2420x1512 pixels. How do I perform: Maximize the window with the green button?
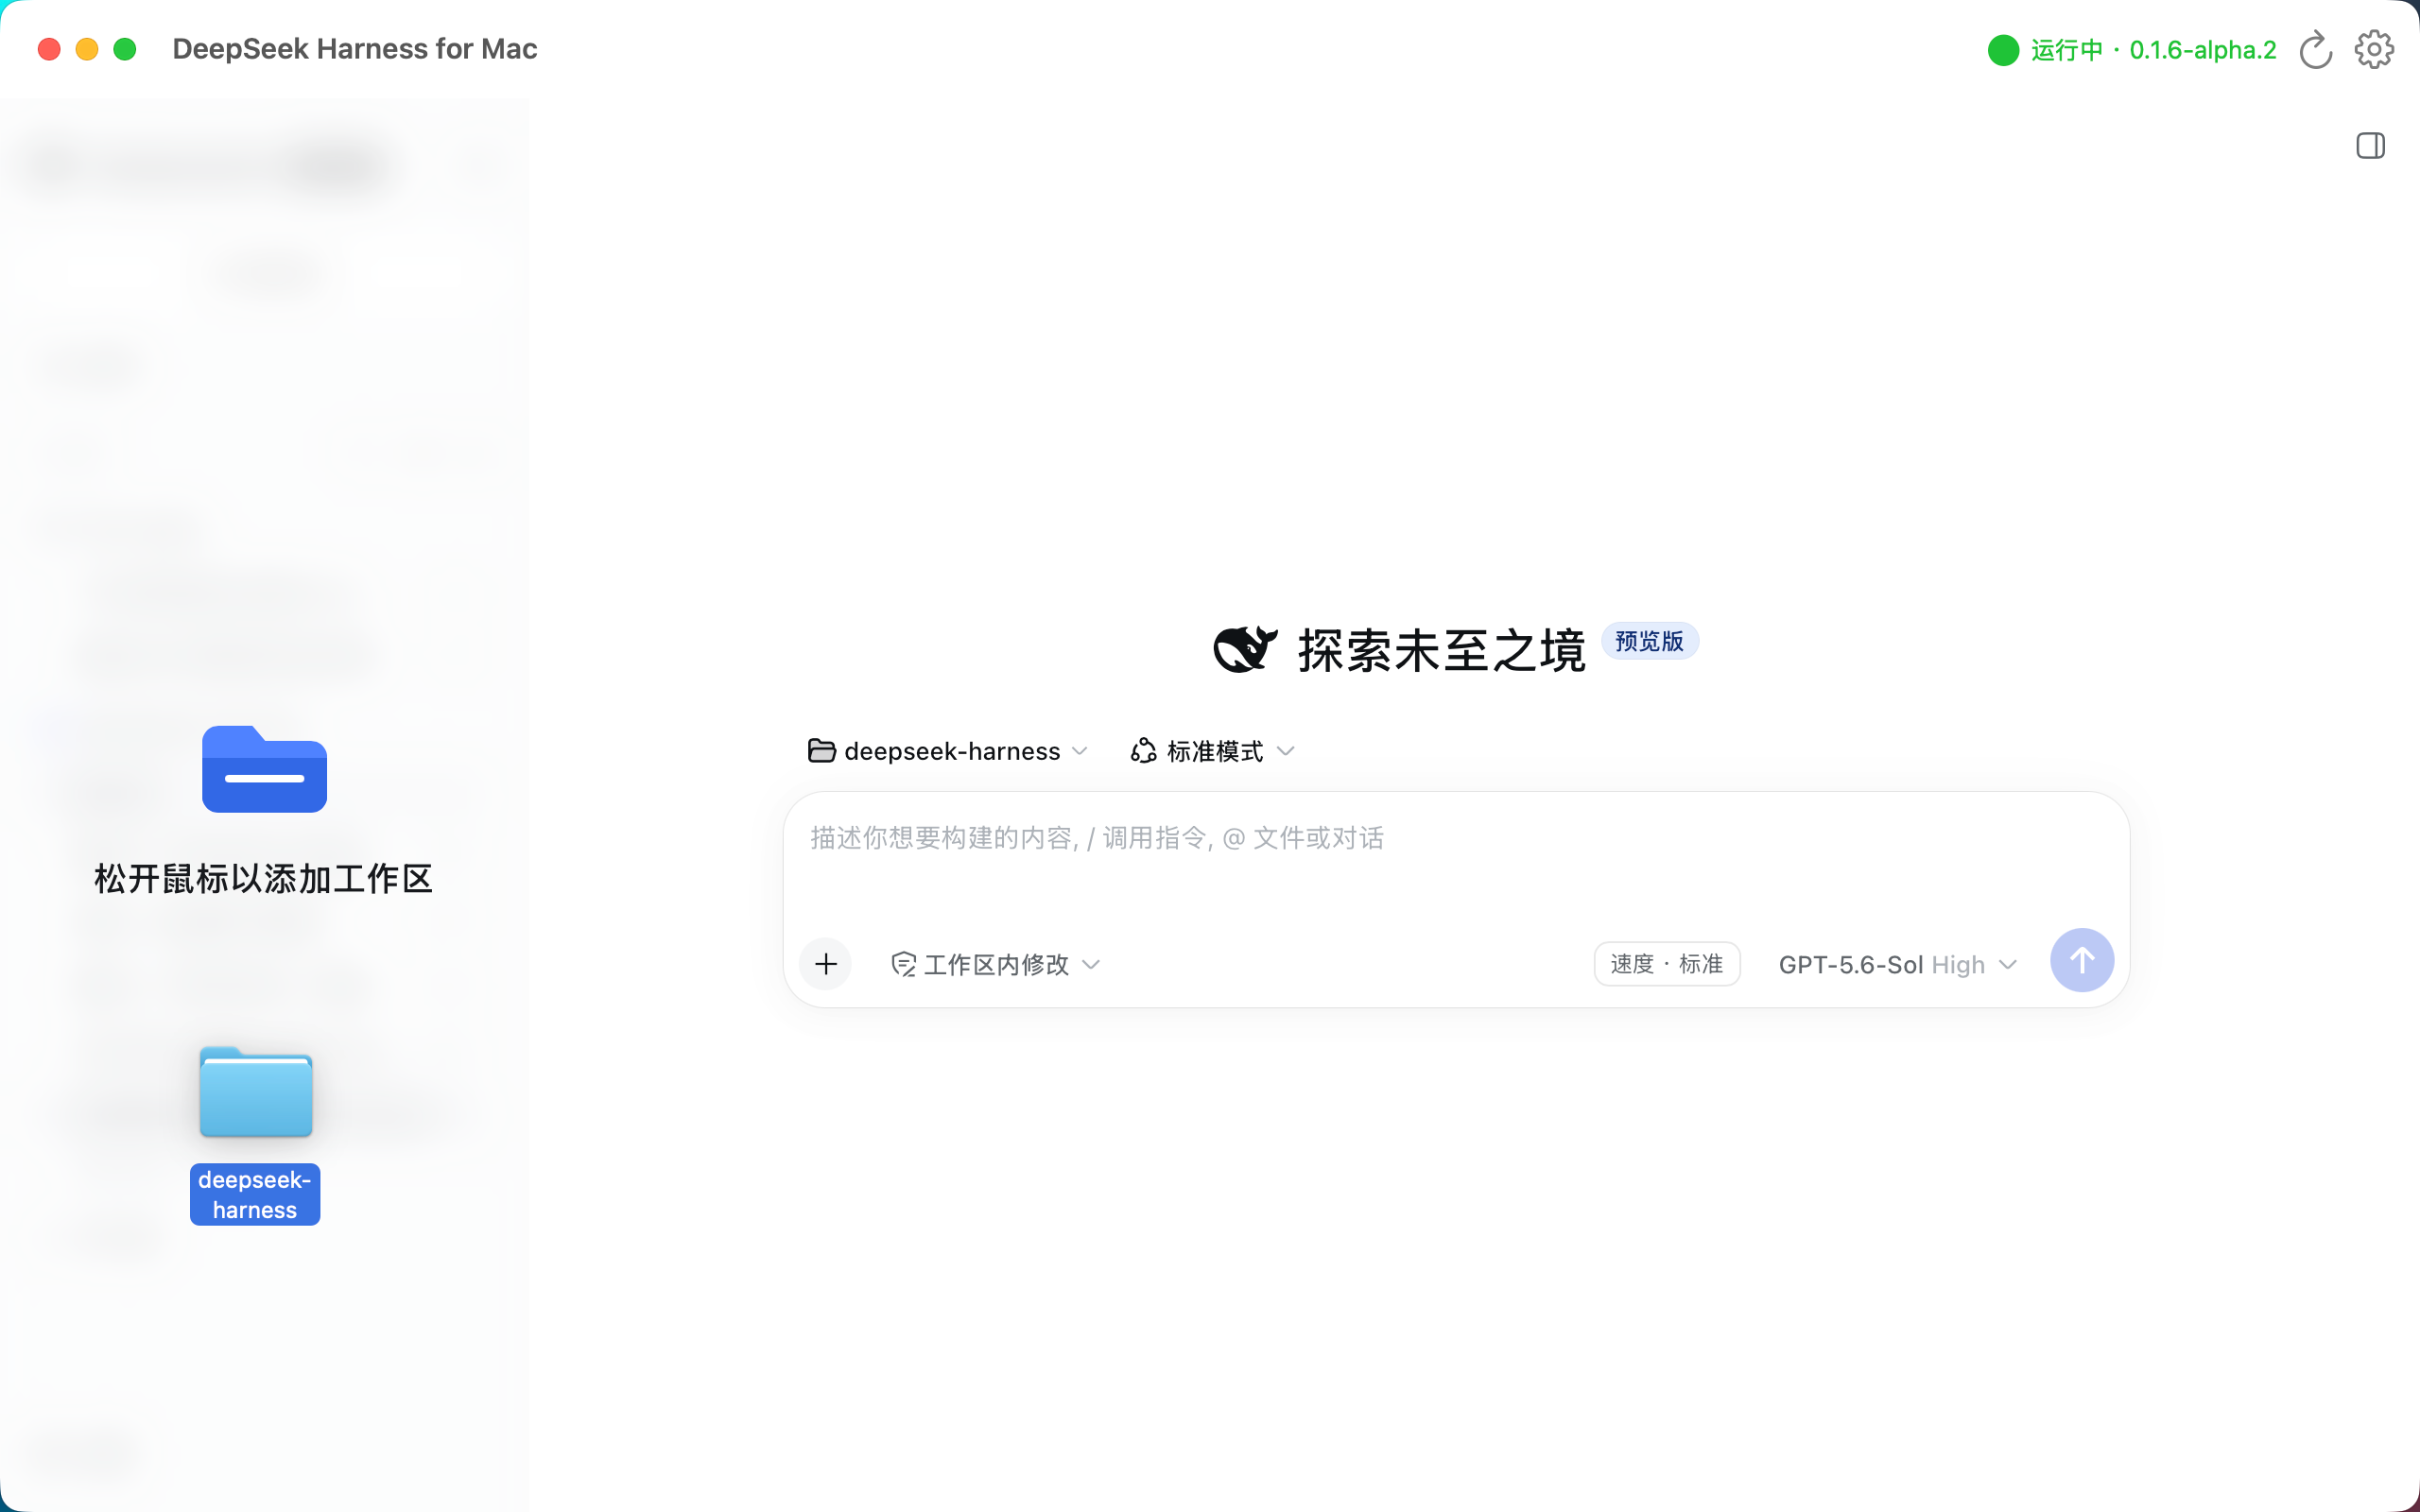point(125,49)
